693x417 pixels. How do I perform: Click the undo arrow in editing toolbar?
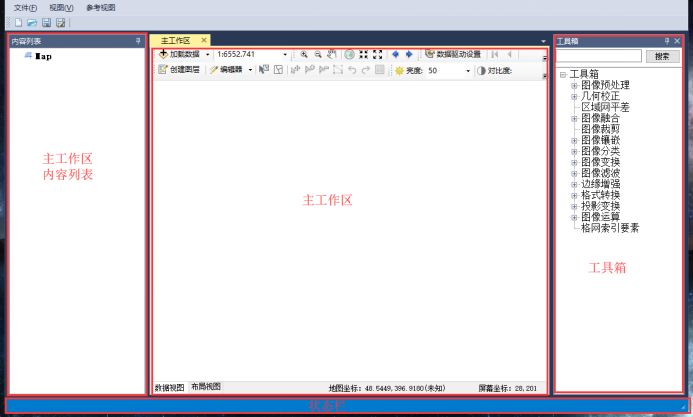pos(352,71)
